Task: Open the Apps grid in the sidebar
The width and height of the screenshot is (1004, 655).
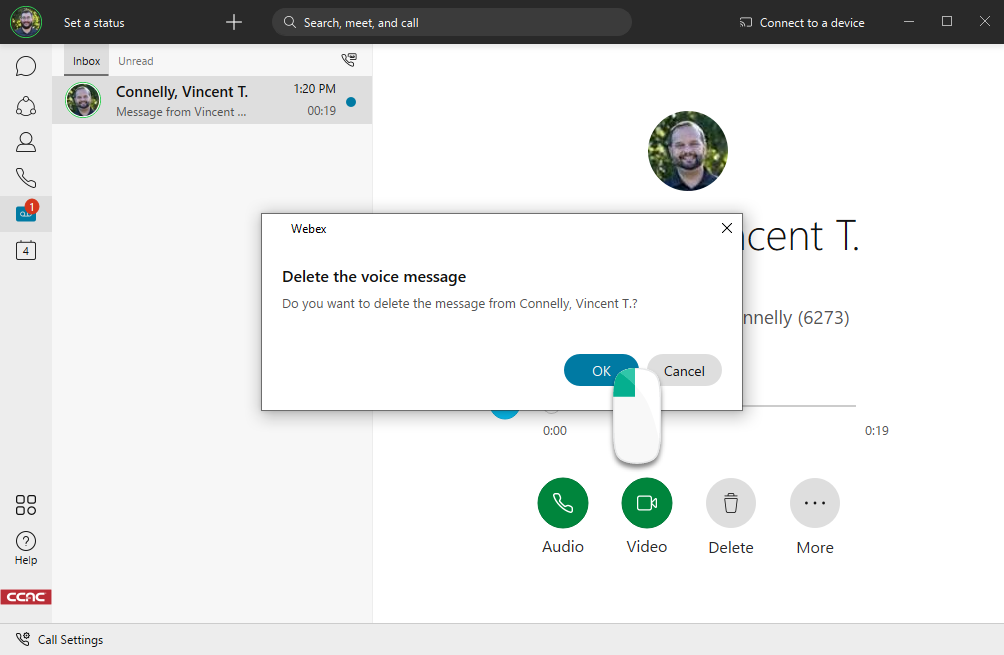Action: [25, 505]
